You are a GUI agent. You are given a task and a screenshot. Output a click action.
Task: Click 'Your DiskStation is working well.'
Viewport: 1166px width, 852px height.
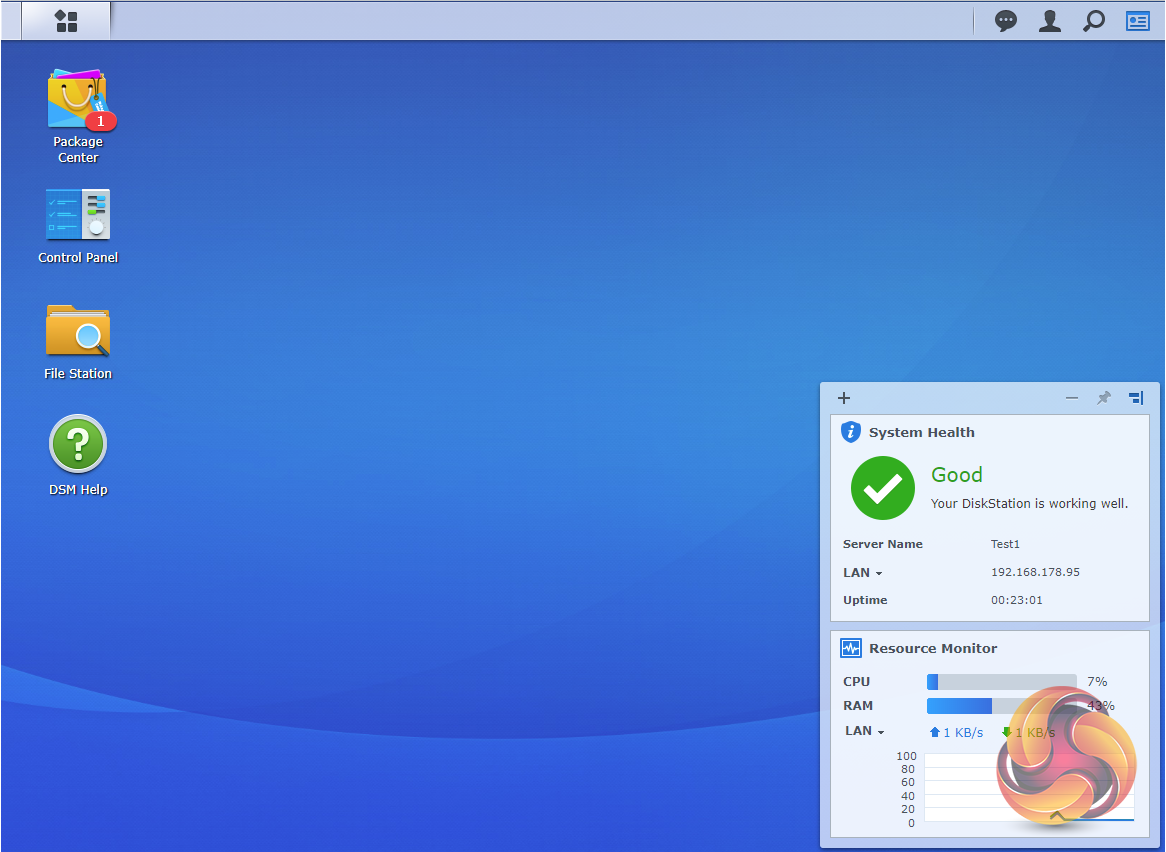pos(1029,503)
